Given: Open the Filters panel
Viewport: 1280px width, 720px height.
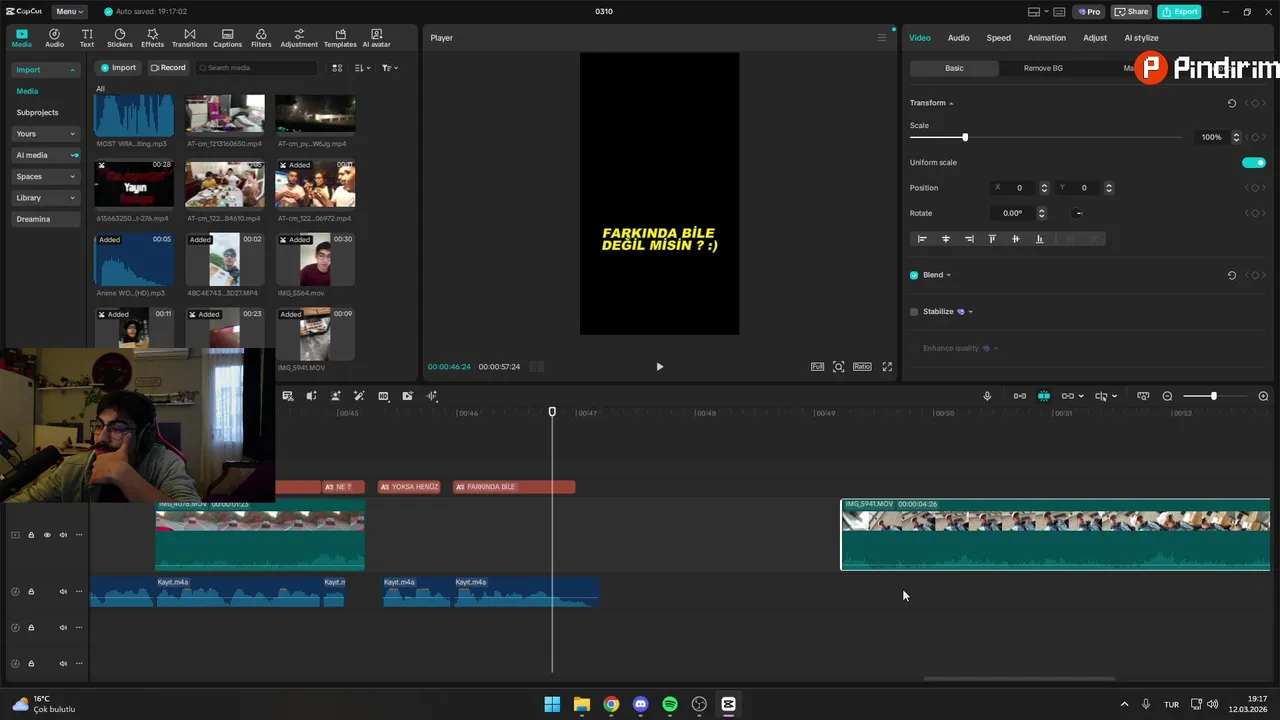Looking at the screenshot, I should coord(261,38).
